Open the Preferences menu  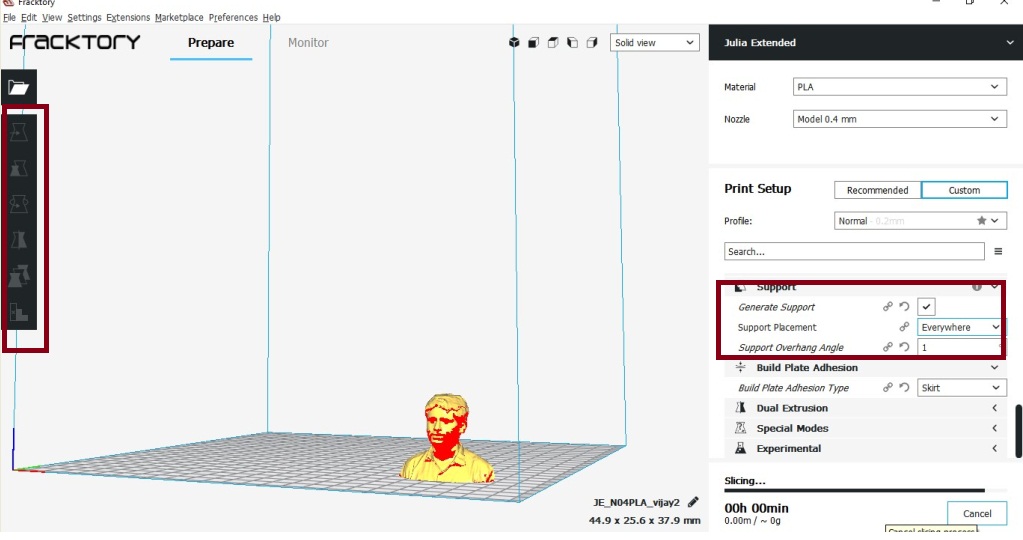(x=233, y=17)
